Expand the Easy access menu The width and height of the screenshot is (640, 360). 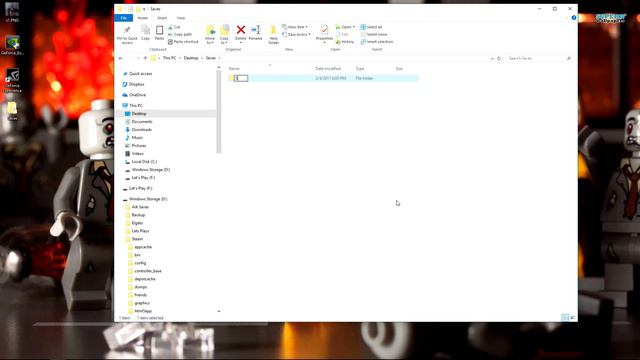(x=296, y=34)
